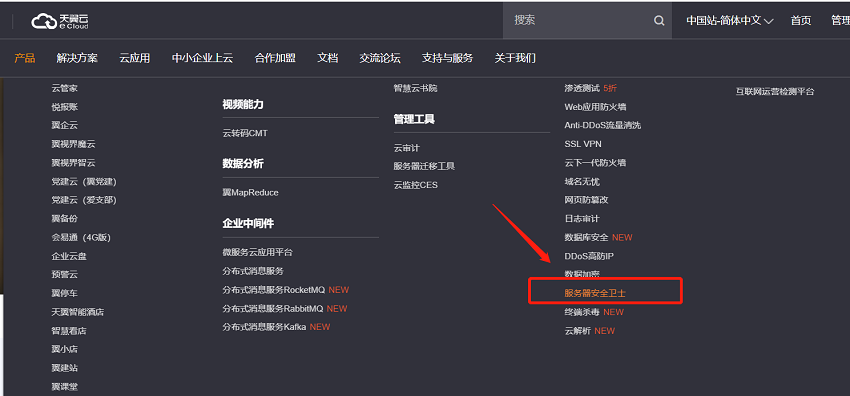Open the 解决方案 menu
This screenshot has width=850, height=396.
(77, 58)
